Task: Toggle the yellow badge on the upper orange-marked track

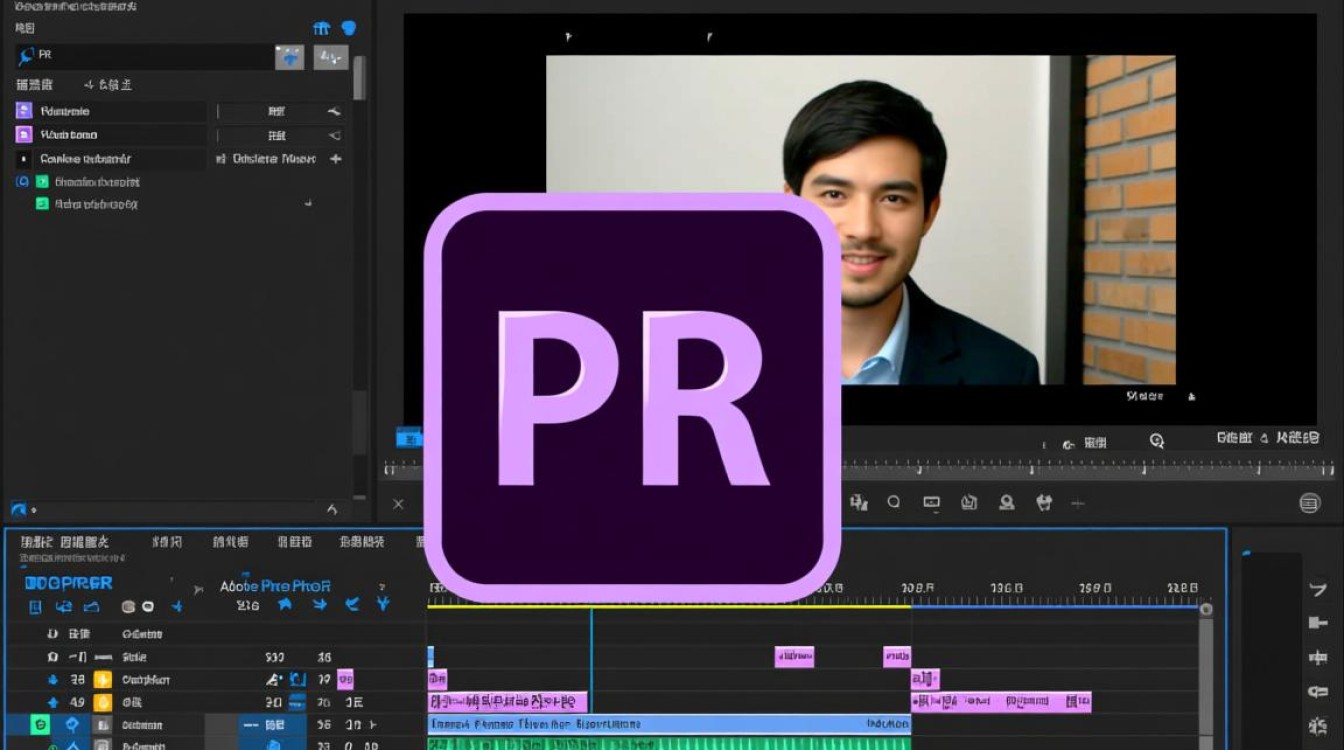Action: 102,679
